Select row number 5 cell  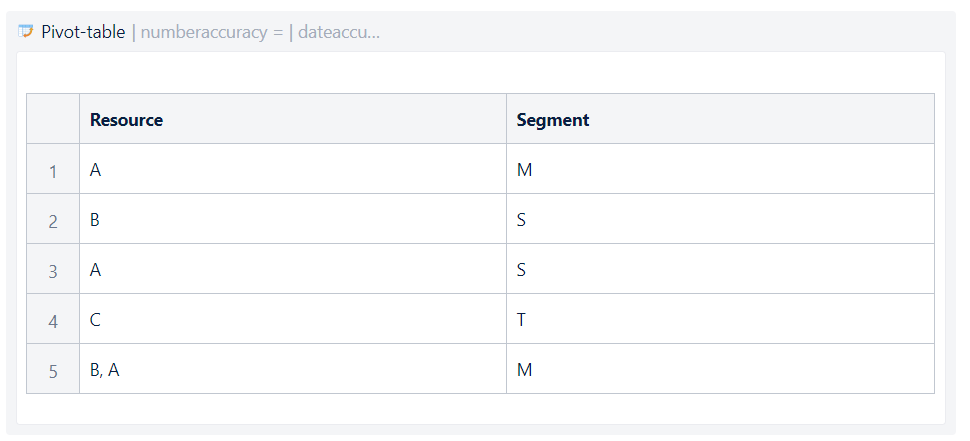pyautogui.click(x=53, y=371)
